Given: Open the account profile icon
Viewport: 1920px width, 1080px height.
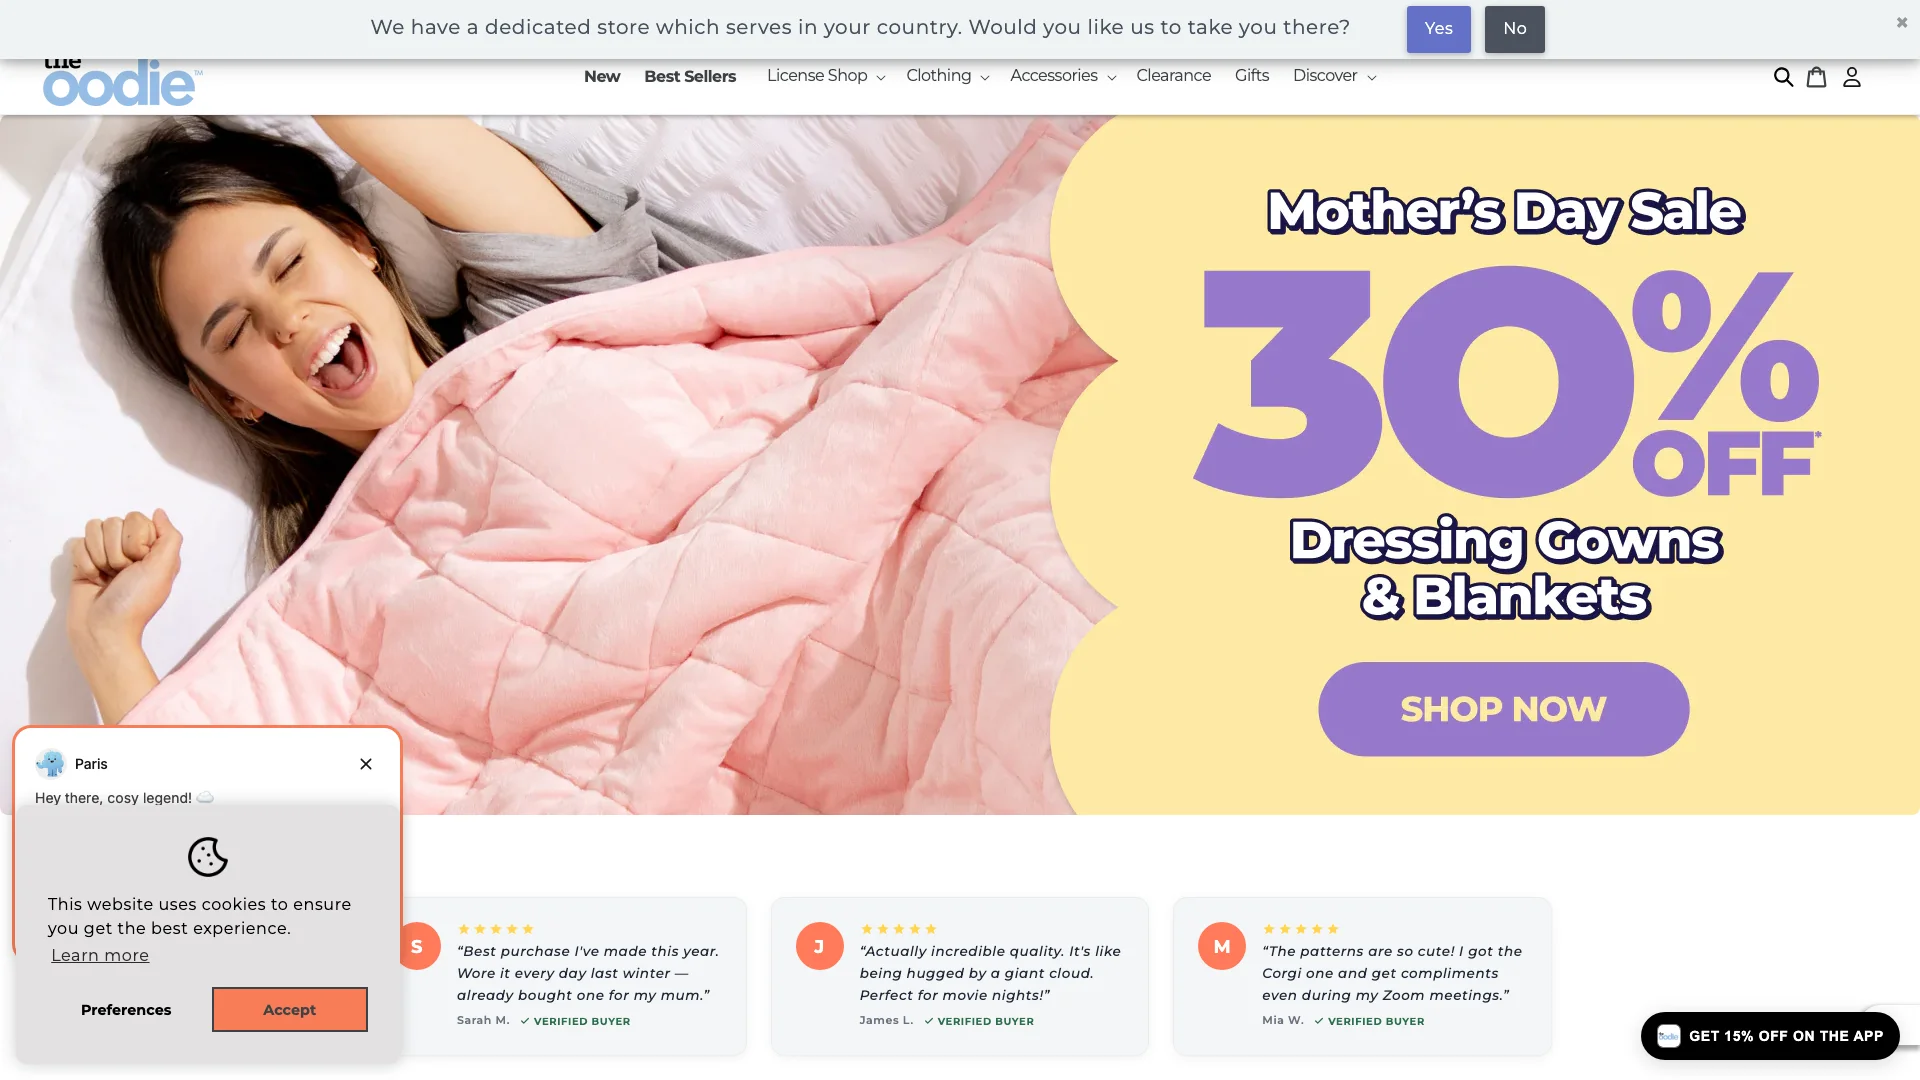Looking at the screenshot, I should (1852, 77).
